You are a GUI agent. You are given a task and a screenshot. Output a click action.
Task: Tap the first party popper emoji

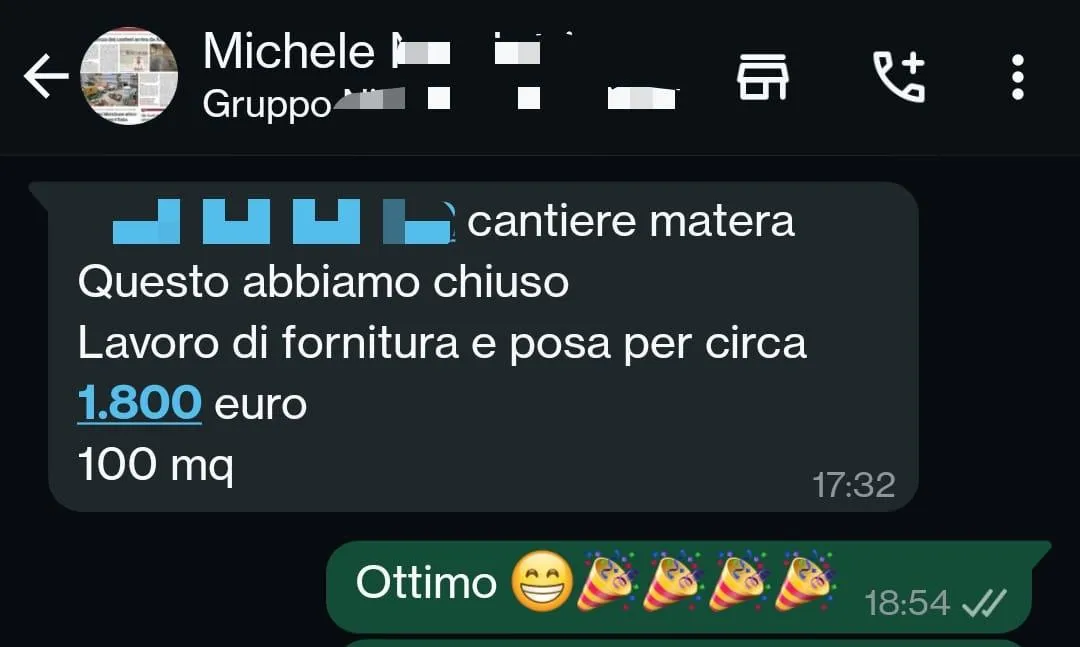[606, 580]
